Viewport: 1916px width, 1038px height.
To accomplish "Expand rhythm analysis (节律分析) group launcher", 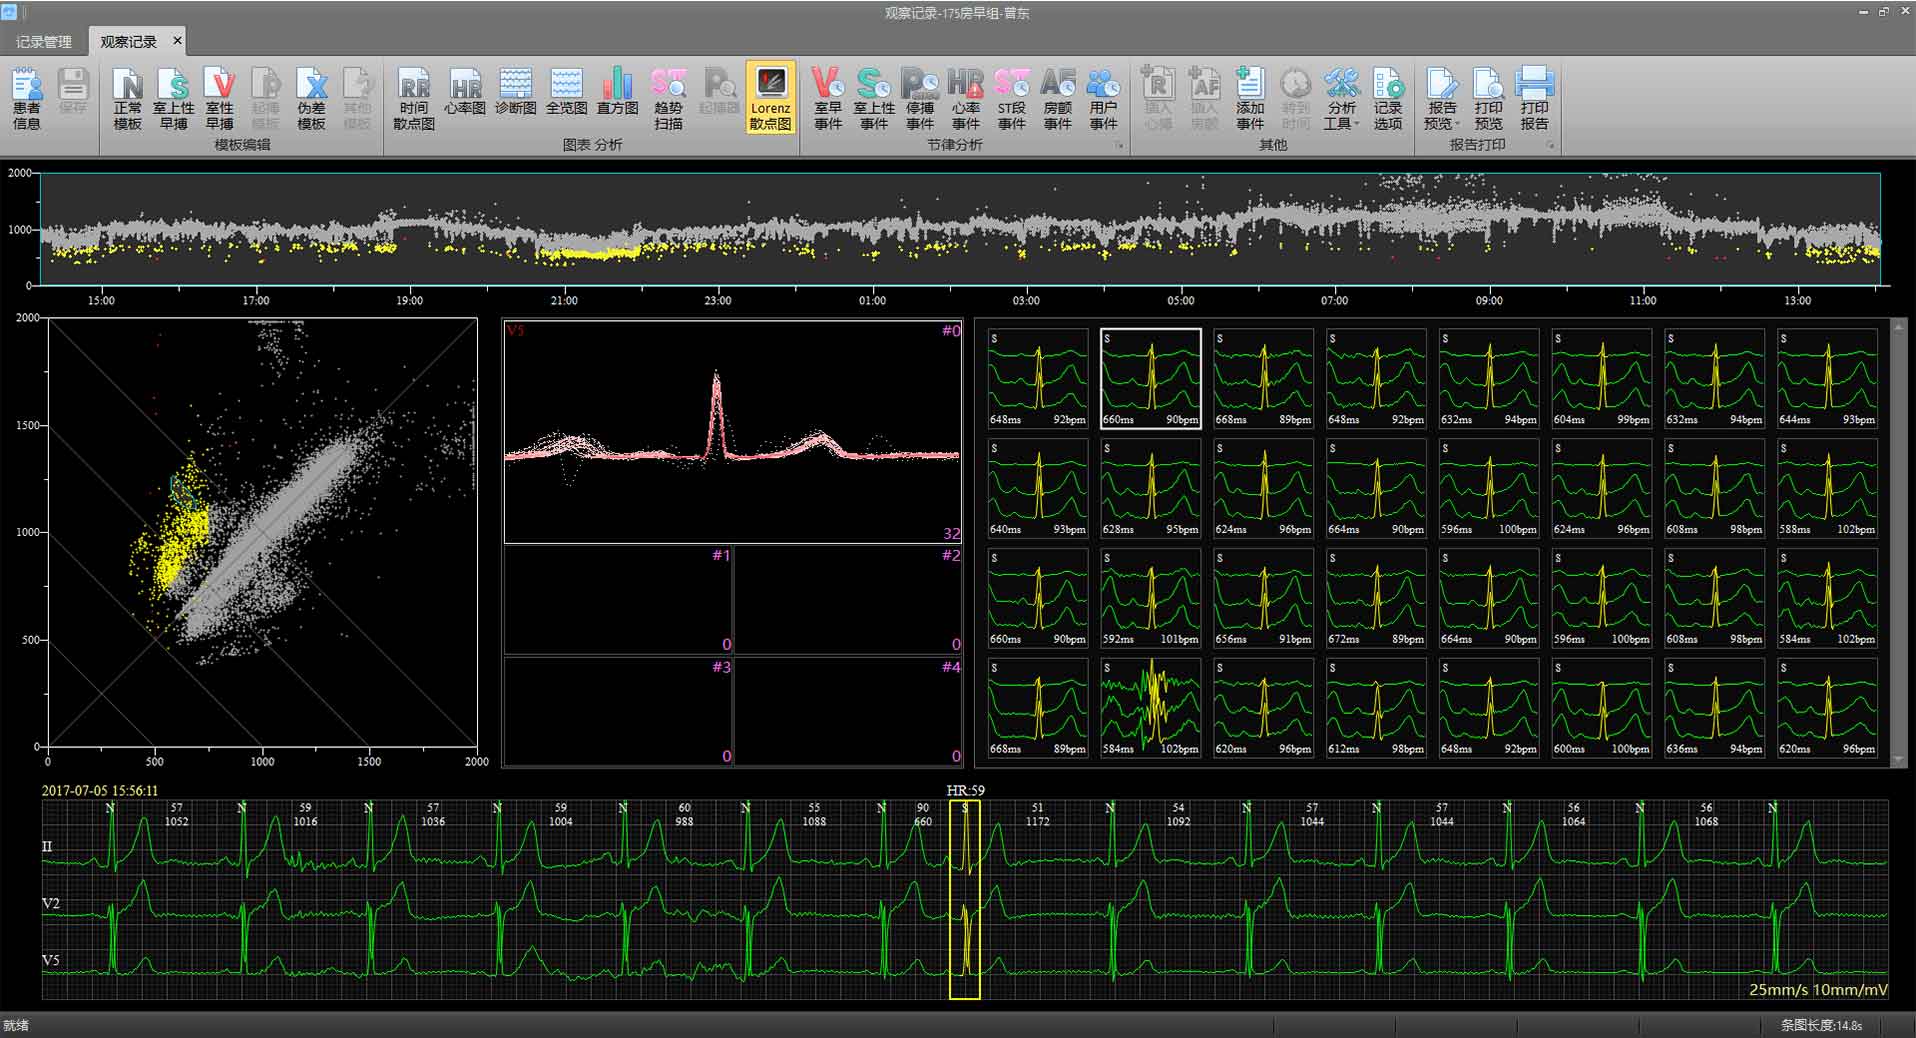I will (x=1119, y=146).
